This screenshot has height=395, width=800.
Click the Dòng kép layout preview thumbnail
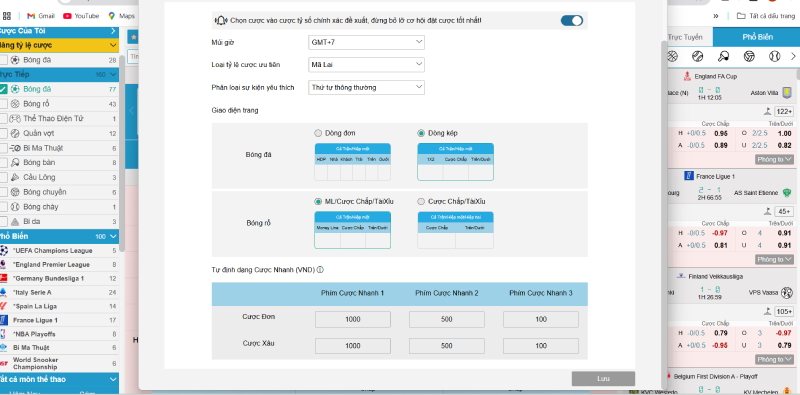click(455, 162)
